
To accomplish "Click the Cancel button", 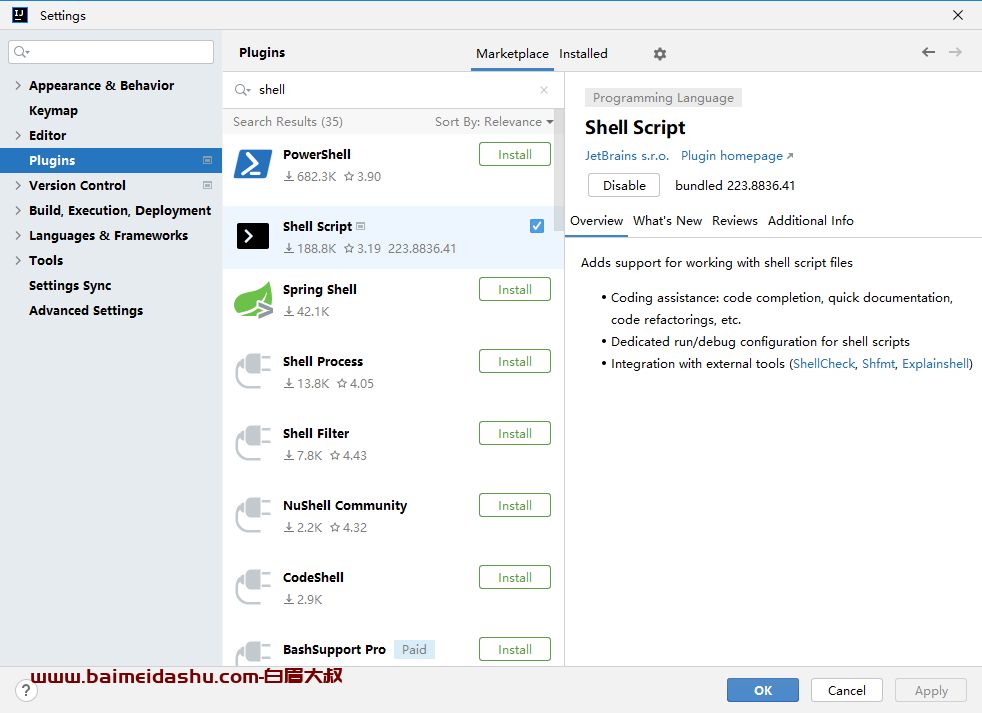I will pos(847,690).
